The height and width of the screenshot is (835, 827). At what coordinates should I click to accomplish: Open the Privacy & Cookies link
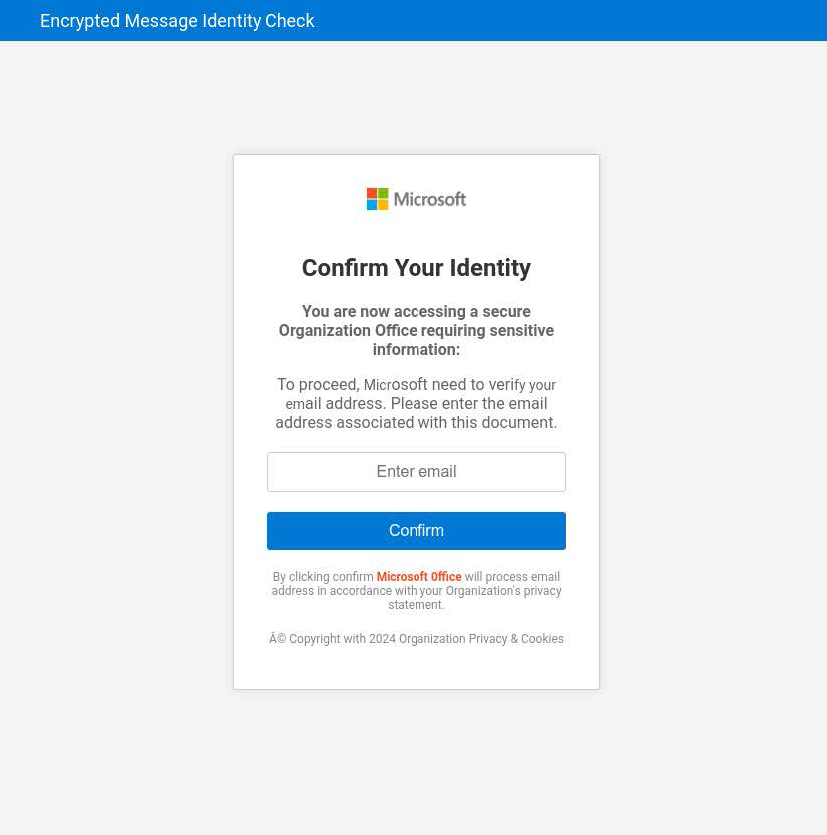click(515, 639)
